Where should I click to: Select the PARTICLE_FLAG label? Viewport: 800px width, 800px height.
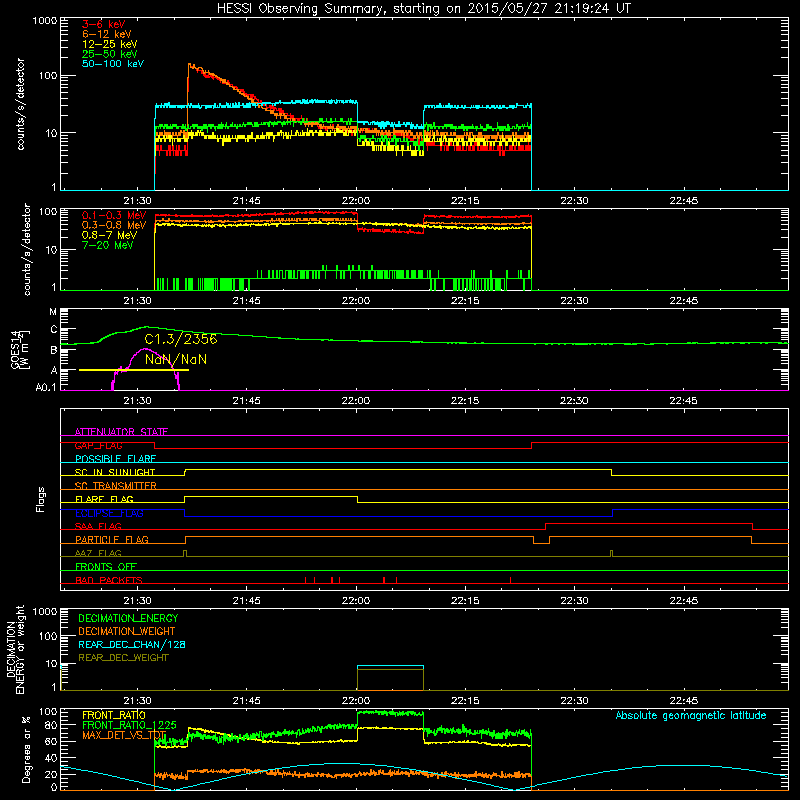pos(112,539)
